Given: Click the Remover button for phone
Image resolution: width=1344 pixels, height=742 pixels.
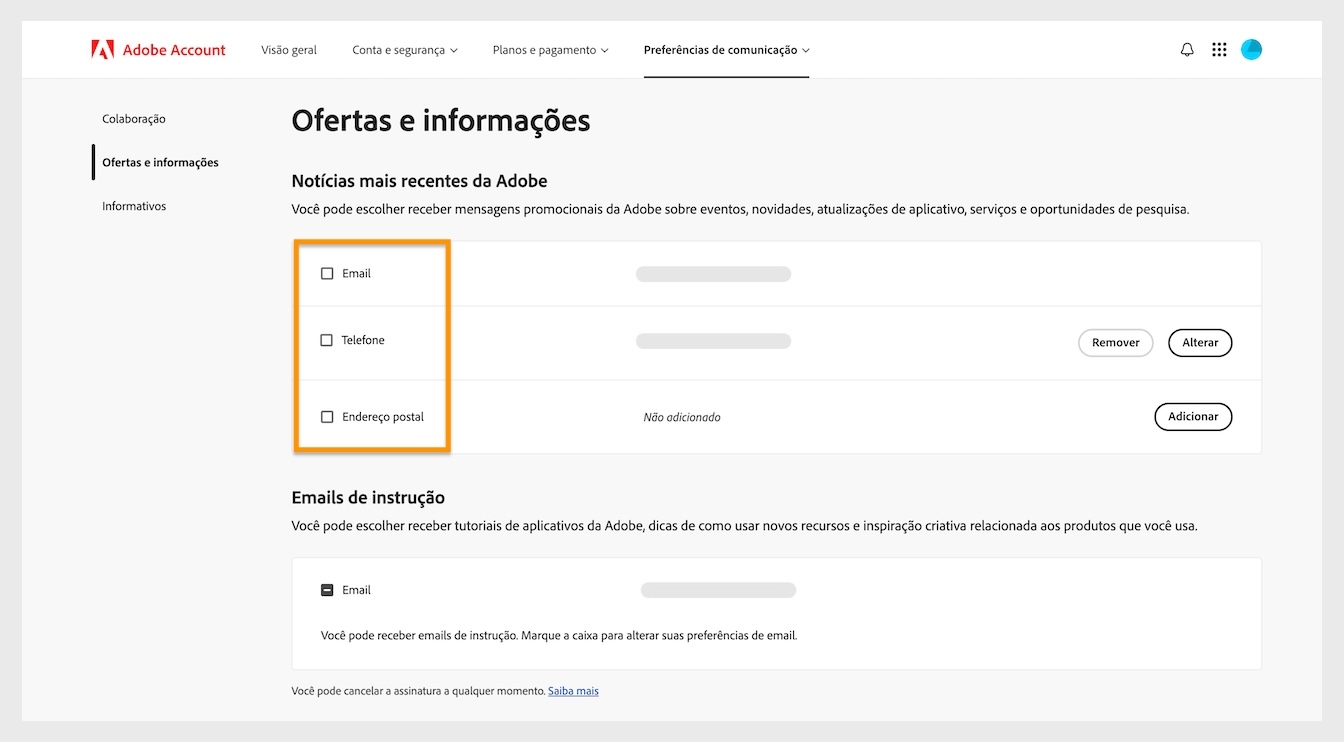Looking at the screenshot, I should [1115, 342].
